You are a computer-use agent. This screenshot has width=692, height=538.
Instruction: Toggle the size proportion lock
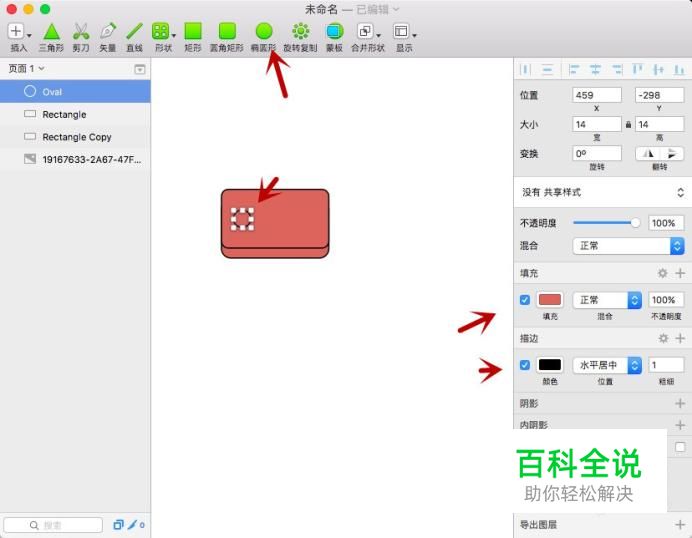click(628, 125)
